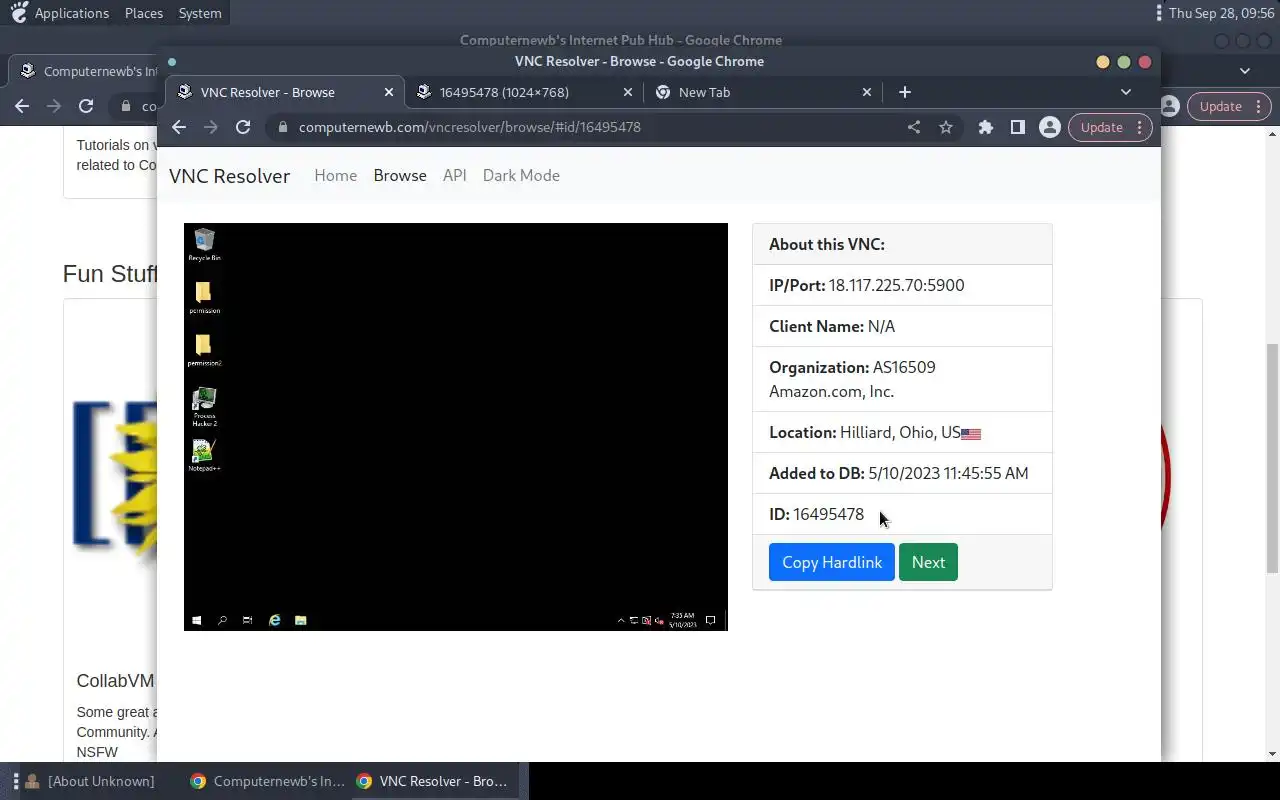Go back in VNC Resolver window
The height and width of the screenshot is (800, 1280).
pyautogui.click(x=179, y=127)
